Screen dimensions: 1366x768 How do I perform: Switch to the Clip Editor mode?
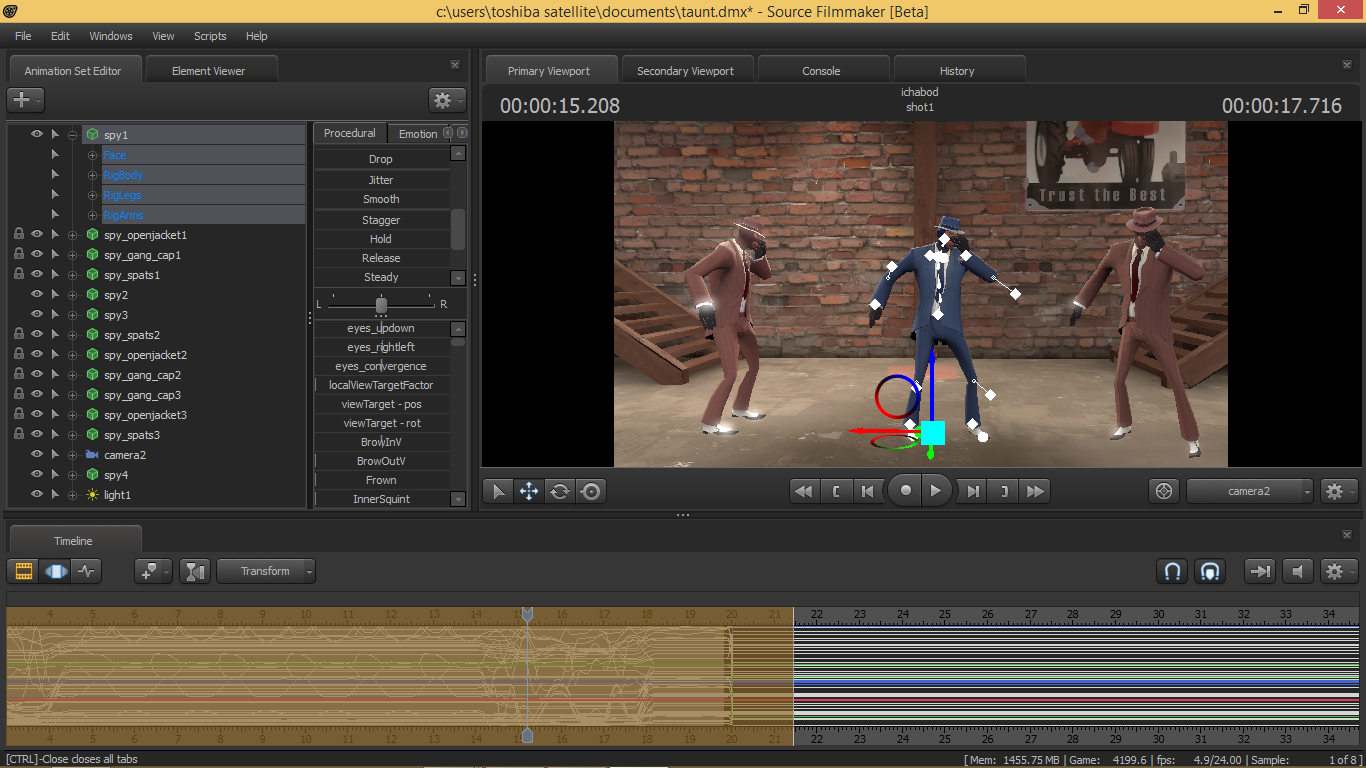(24, 571)
